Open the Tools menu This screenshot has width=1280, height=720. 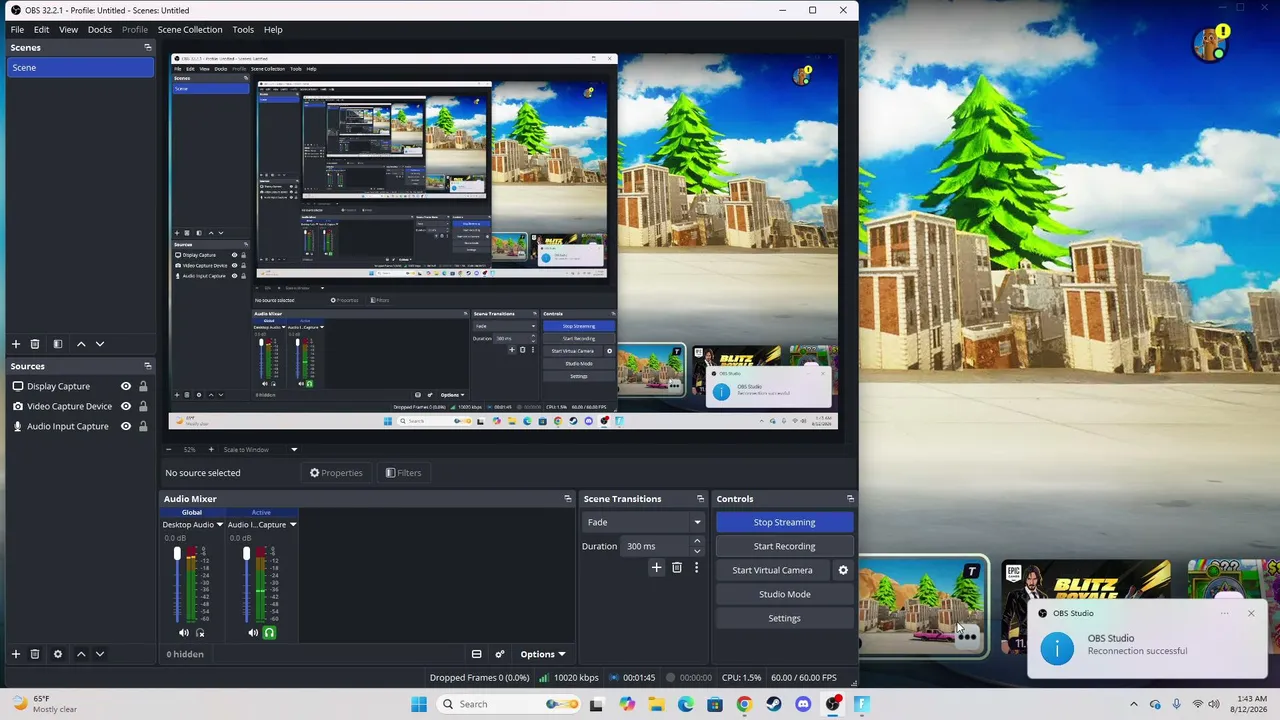click(243, 29)
